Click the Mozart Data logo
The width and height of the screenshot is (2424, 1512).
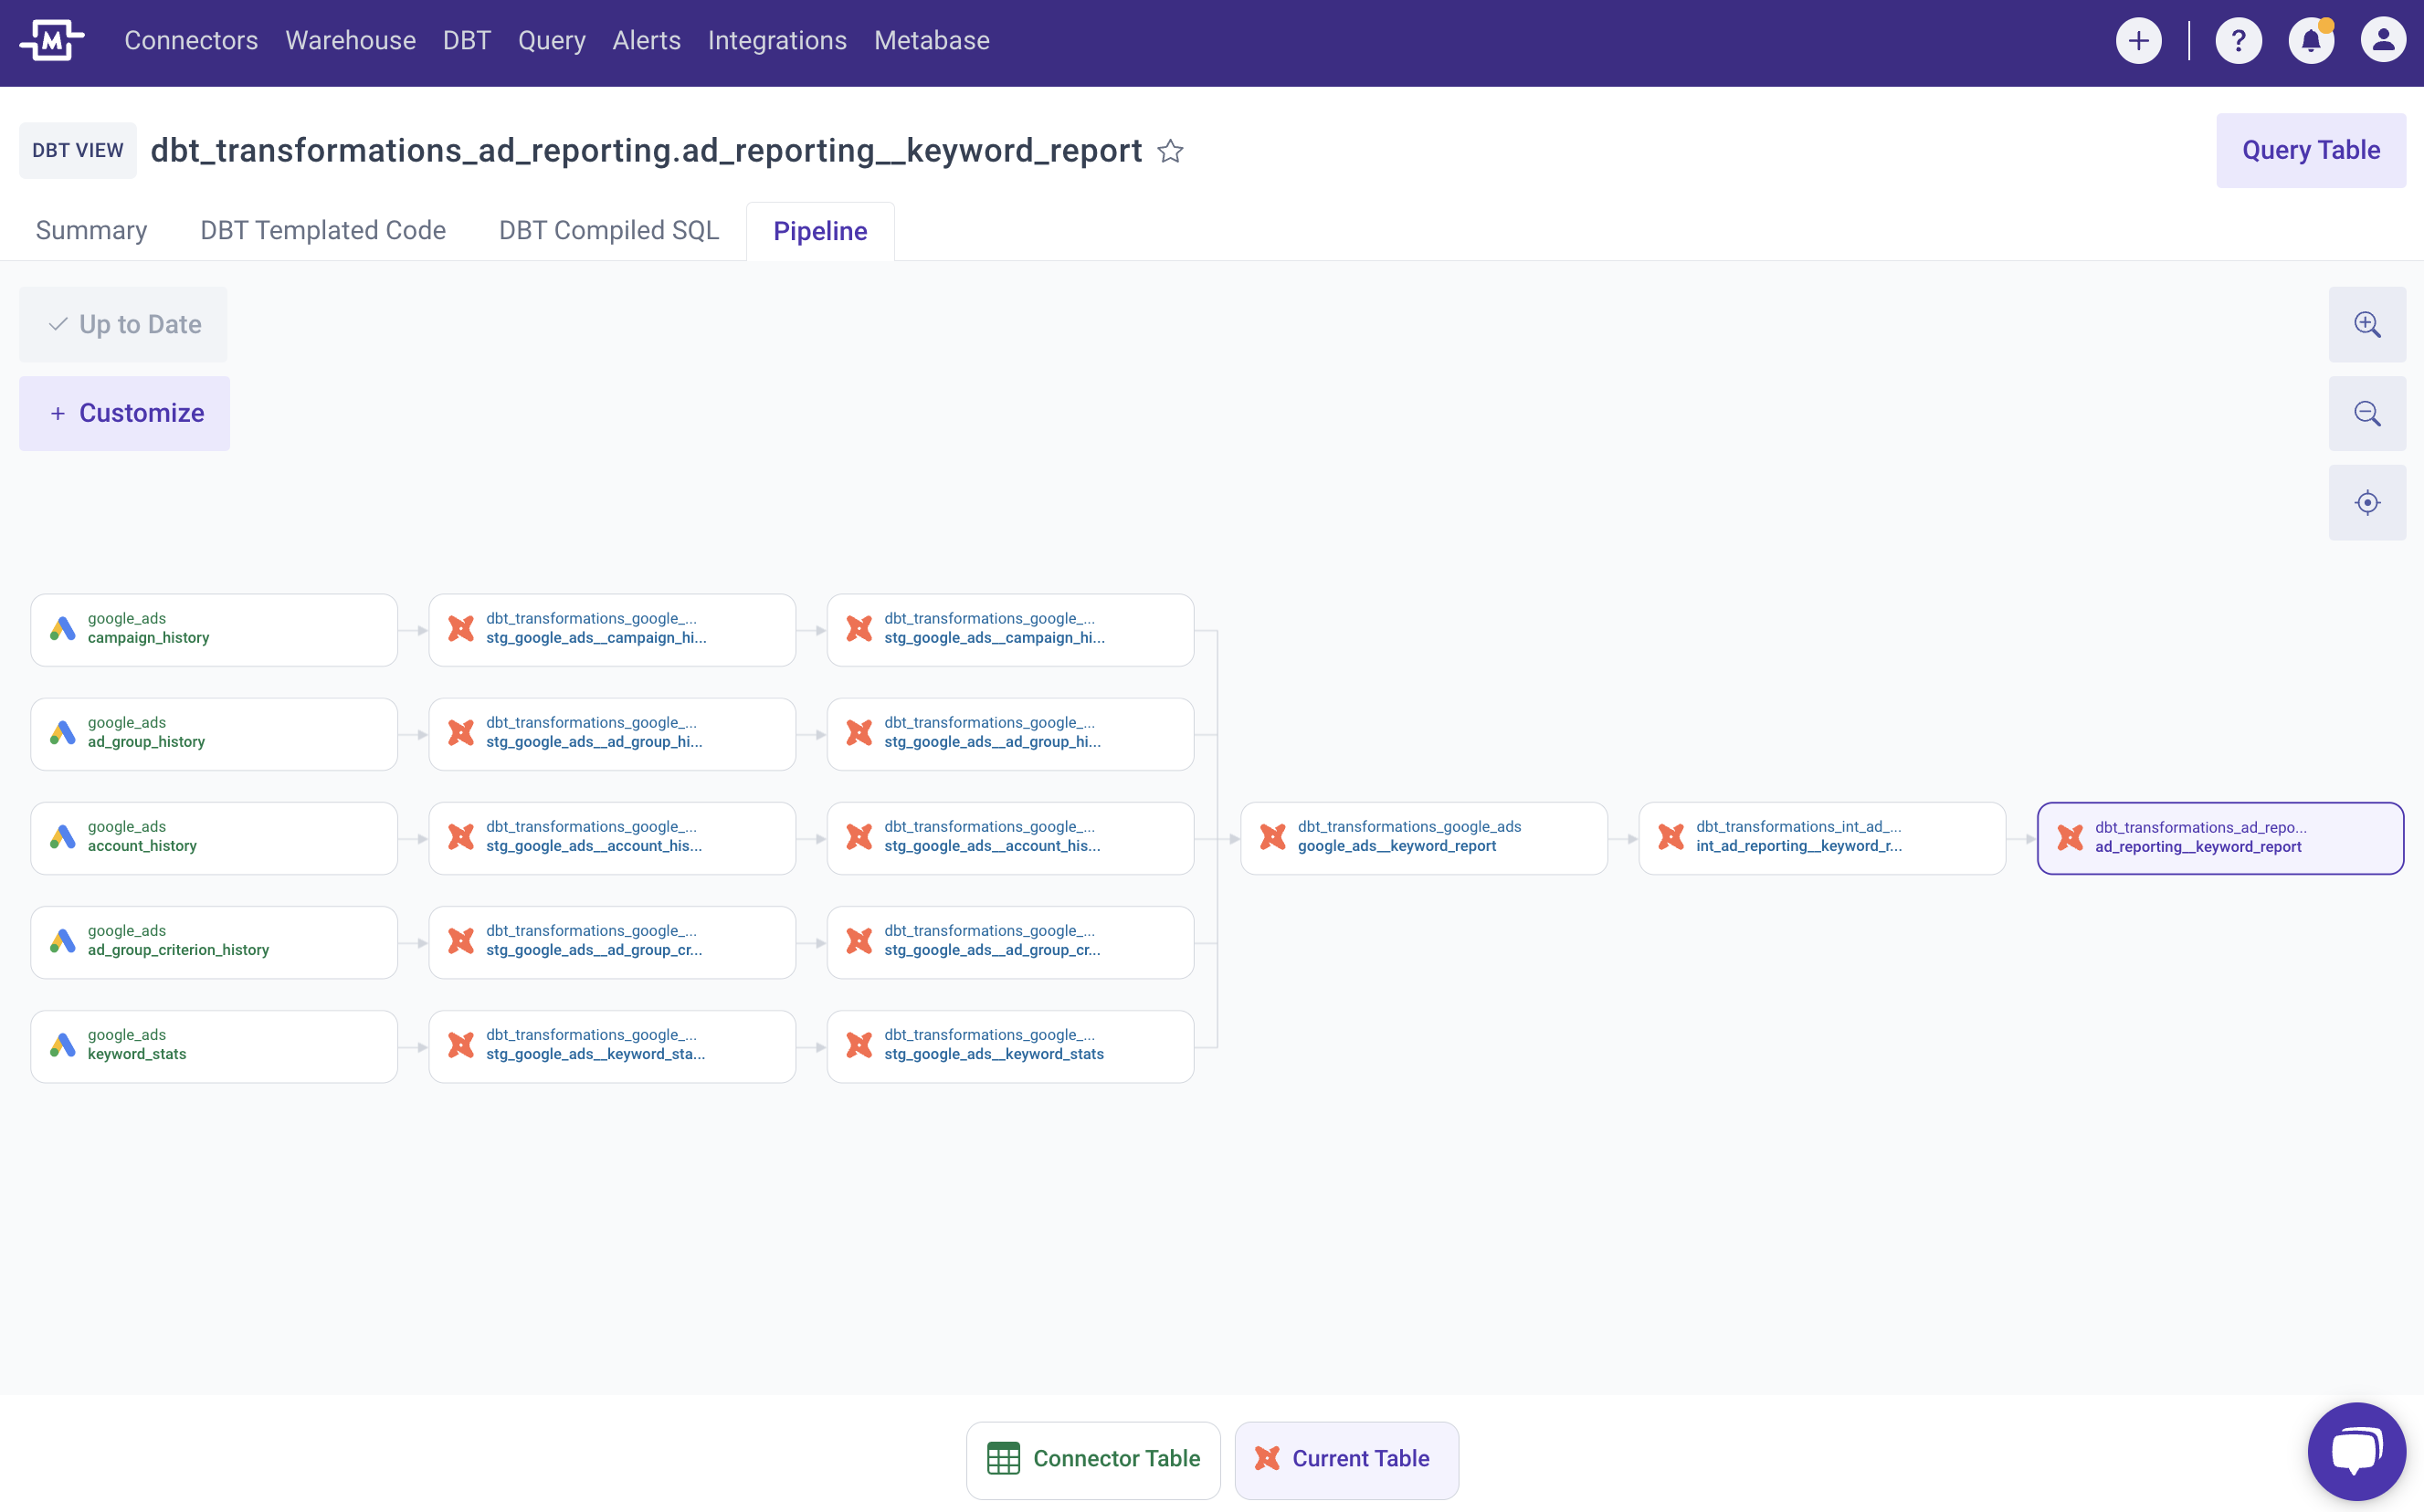(51, 41)
